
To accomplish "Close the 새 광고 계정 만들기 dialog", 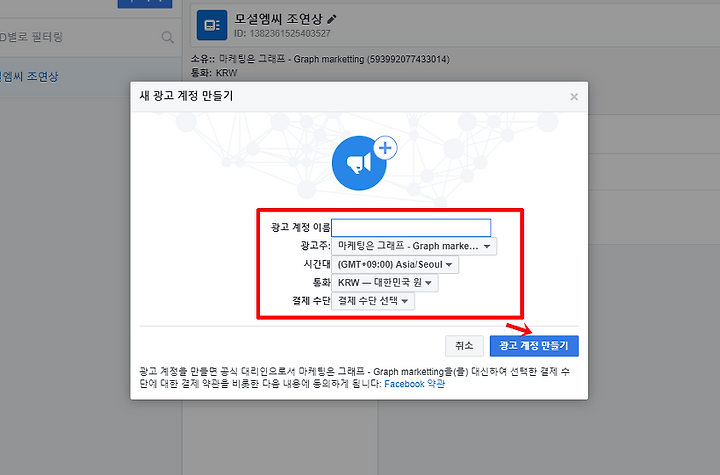I will point(574,96).
